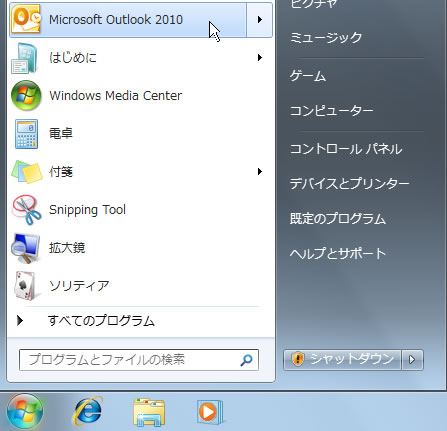Click the Windows Media Center label
This screenshot has width=447, height=431.
click(x=115, y=96)
